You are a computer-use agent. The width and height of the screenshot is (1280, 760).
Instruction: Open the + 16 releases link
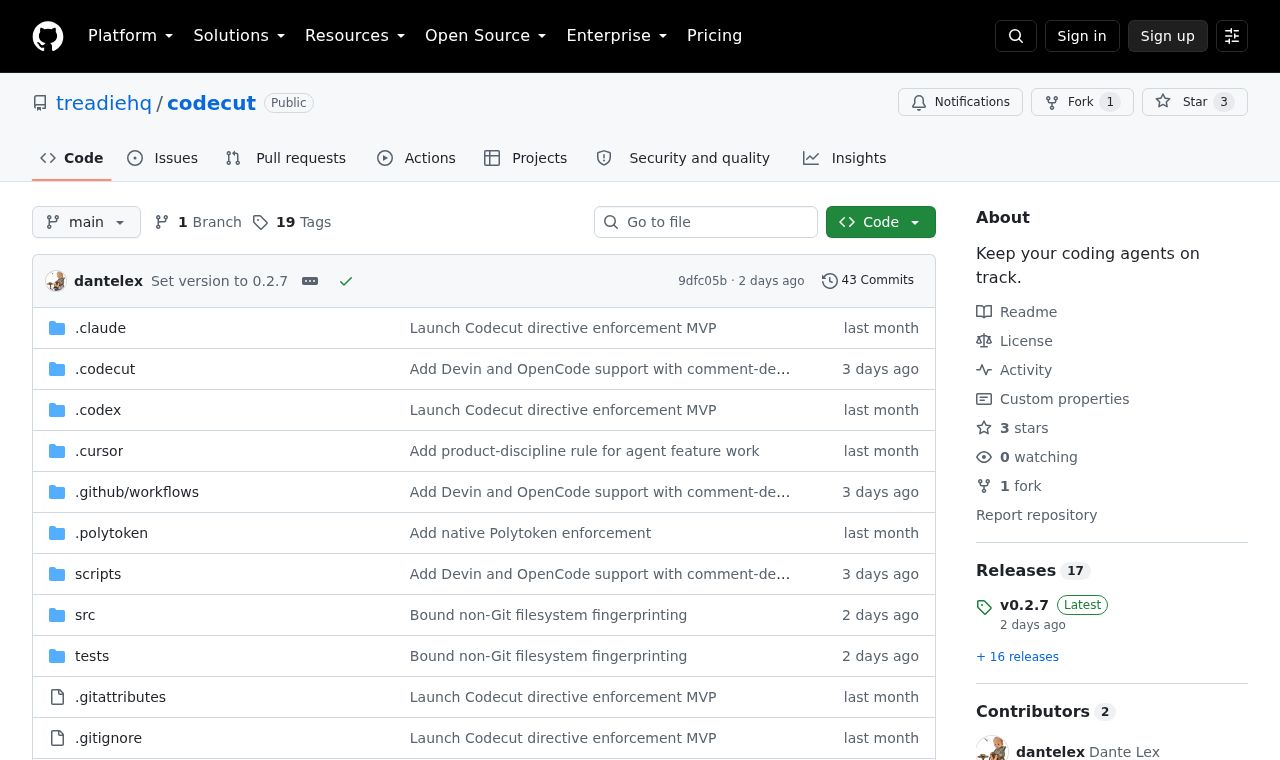tap(1017, 657)
